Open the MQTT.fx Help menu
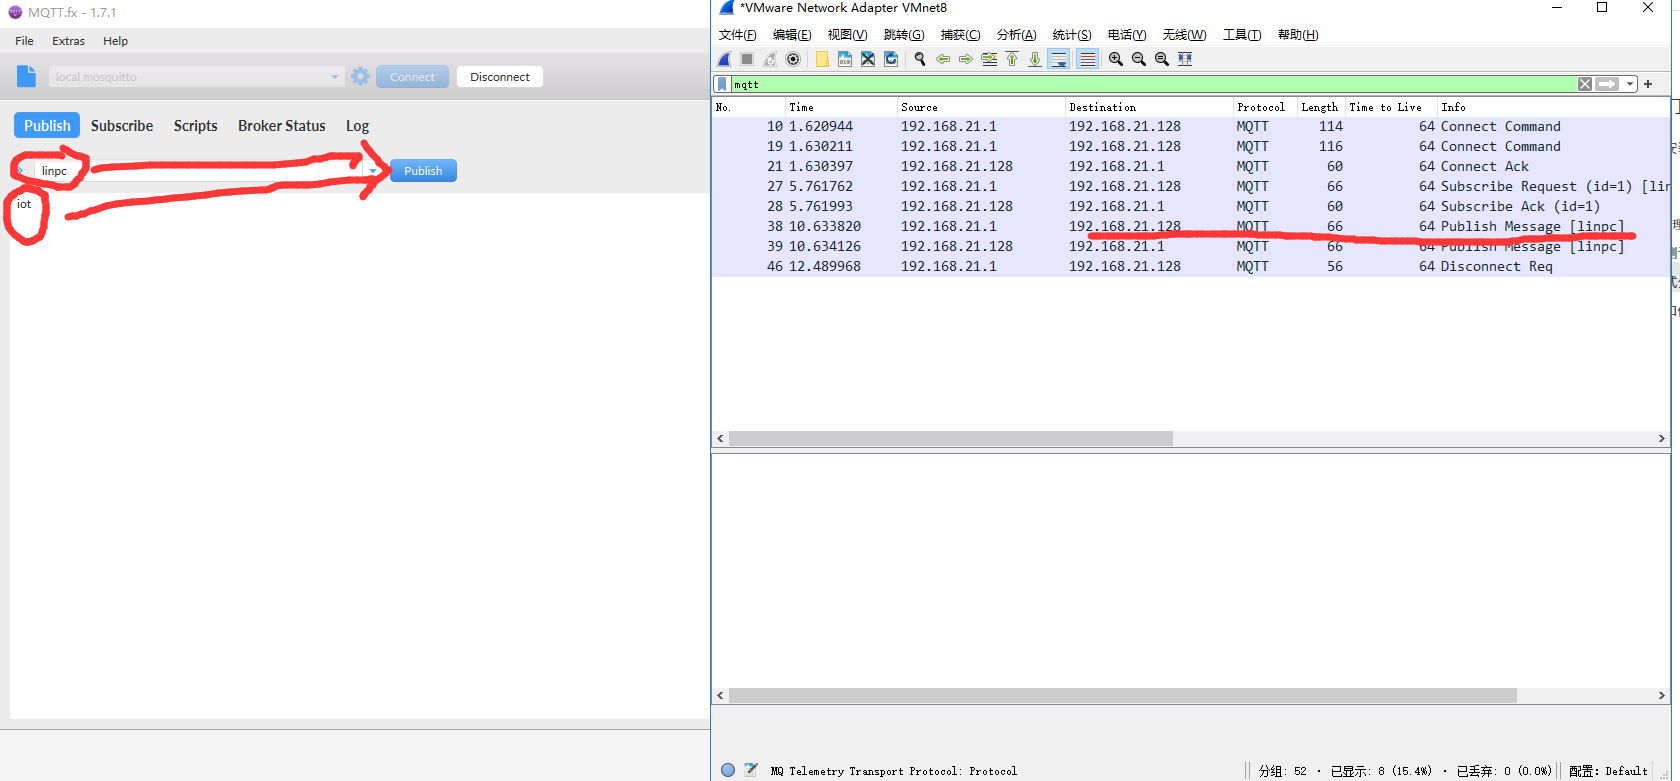Image resolution: width=1680 pixels, height=781 pixels. coord(116,41)
